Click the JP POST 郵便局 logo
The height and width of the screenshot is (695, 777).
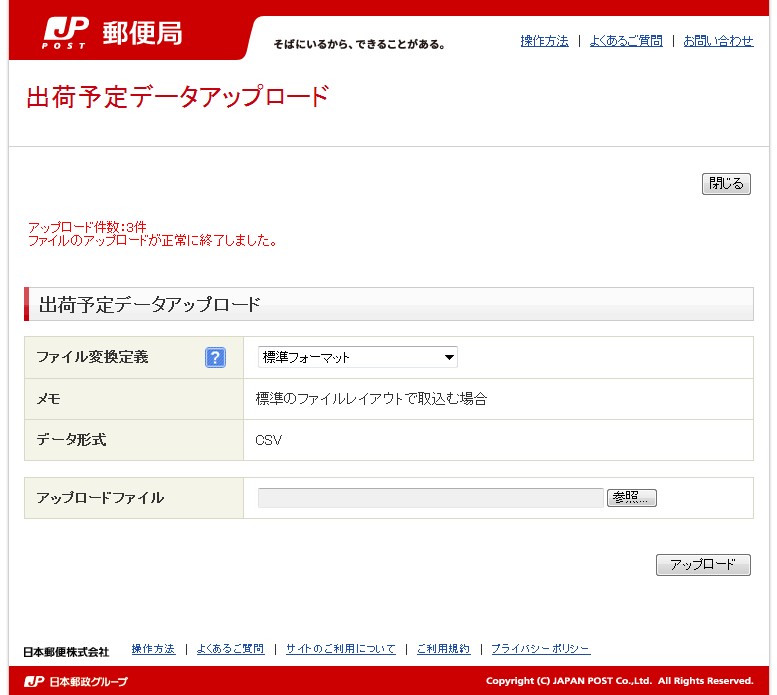[x=112, y=33]
